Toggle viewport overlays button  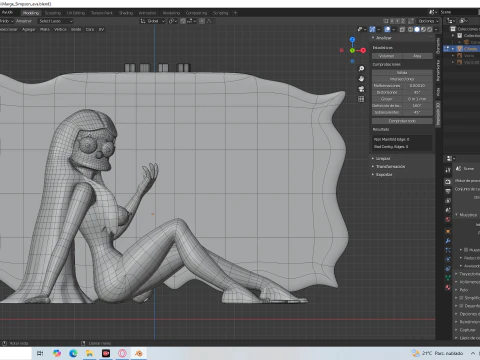point(387,29)
